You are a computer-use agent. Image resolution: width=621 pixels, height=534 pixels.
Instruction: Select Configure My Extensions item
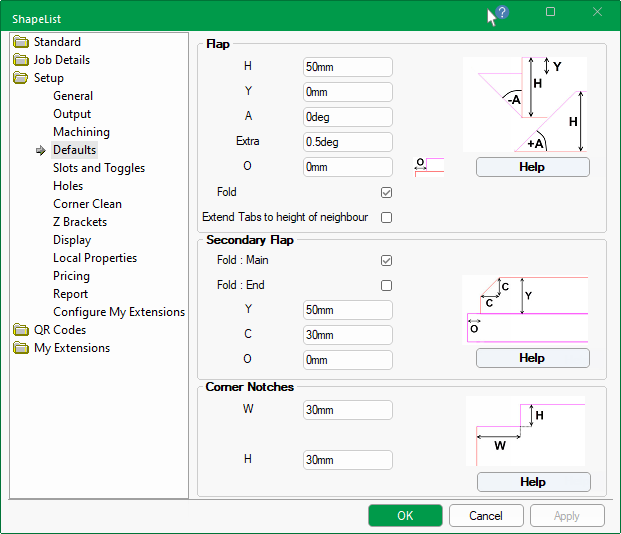coord(119,312)
